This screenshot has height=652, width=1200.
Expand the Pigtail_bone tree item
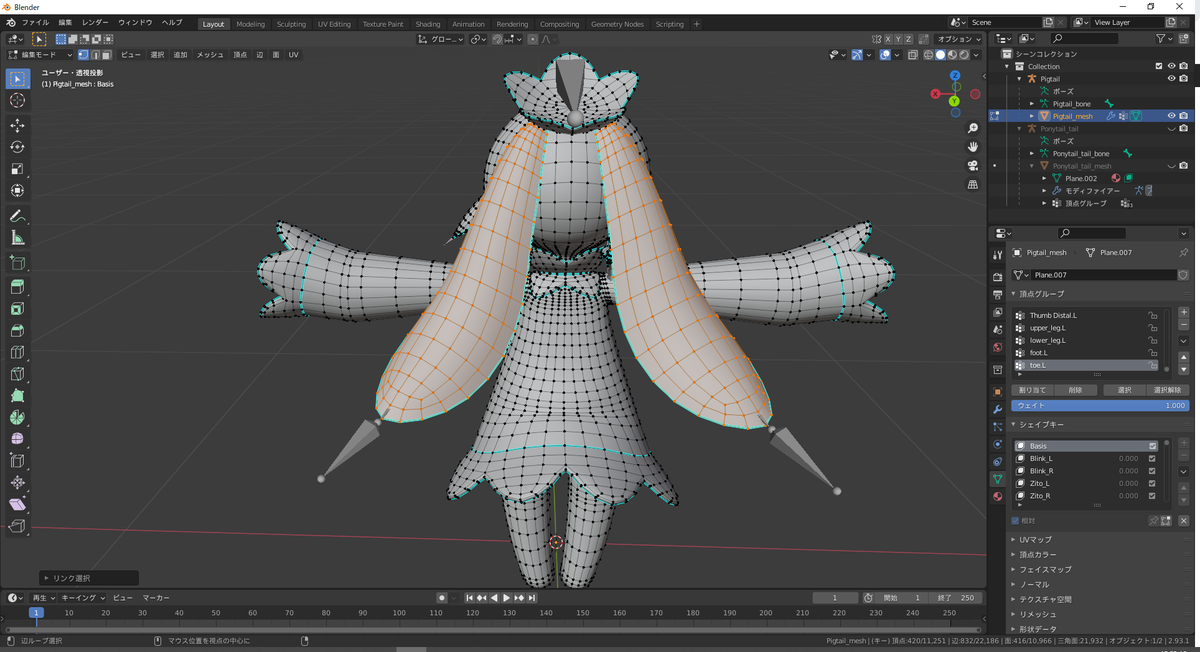point(1032,103)
